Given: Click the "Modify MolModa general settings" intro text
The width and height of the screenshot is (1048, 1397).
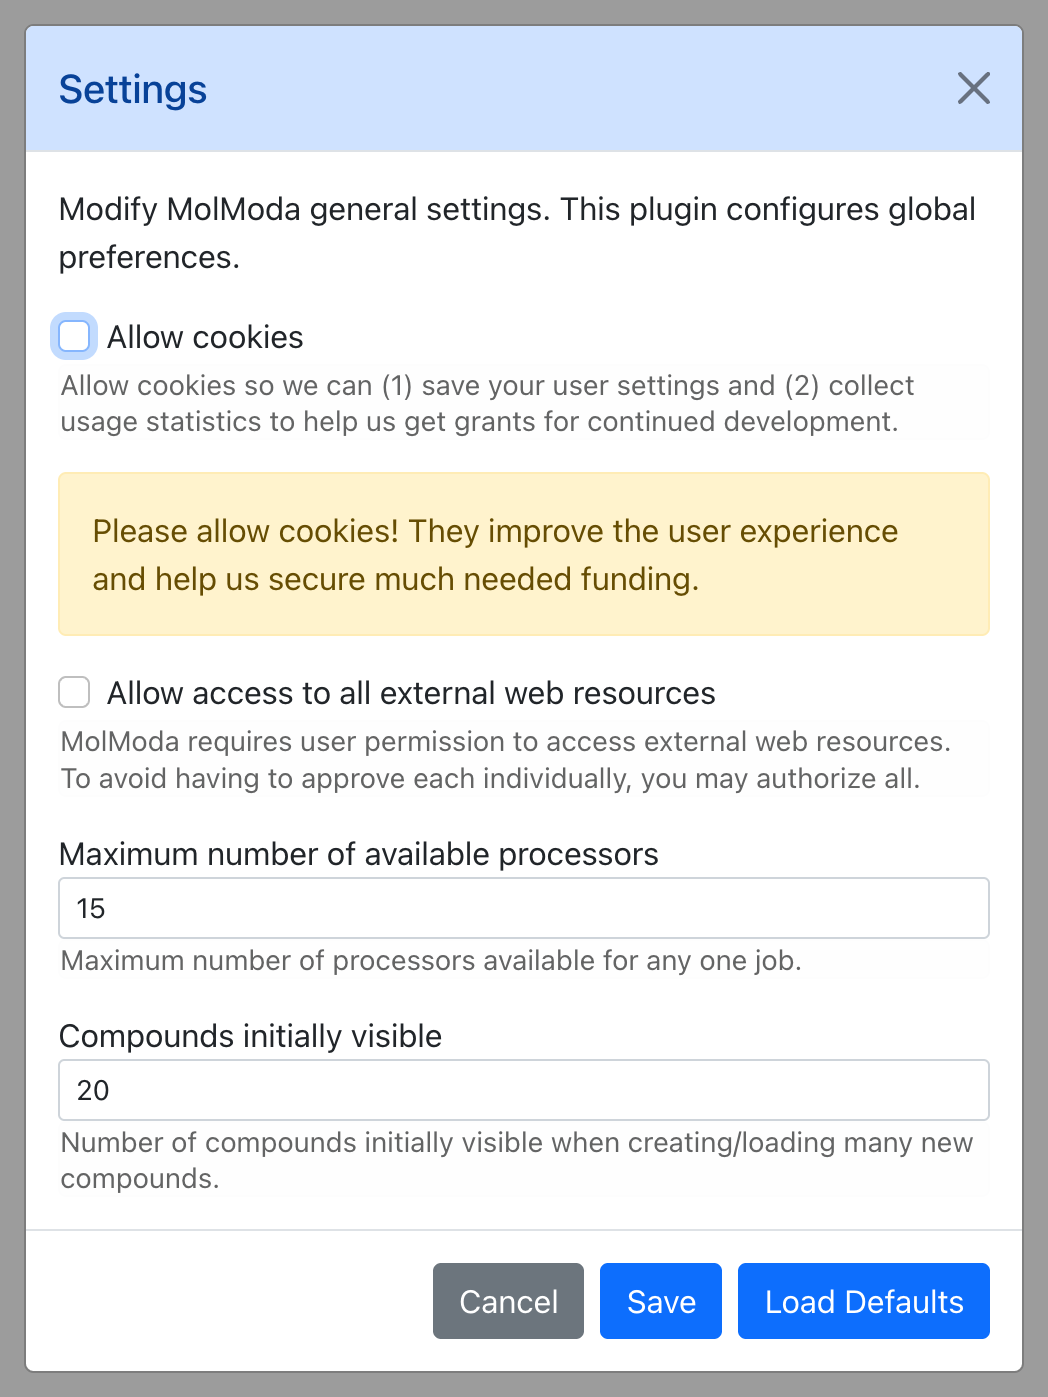Looking at the screenshot, I should pyautogui.click(x=517, y=233).
